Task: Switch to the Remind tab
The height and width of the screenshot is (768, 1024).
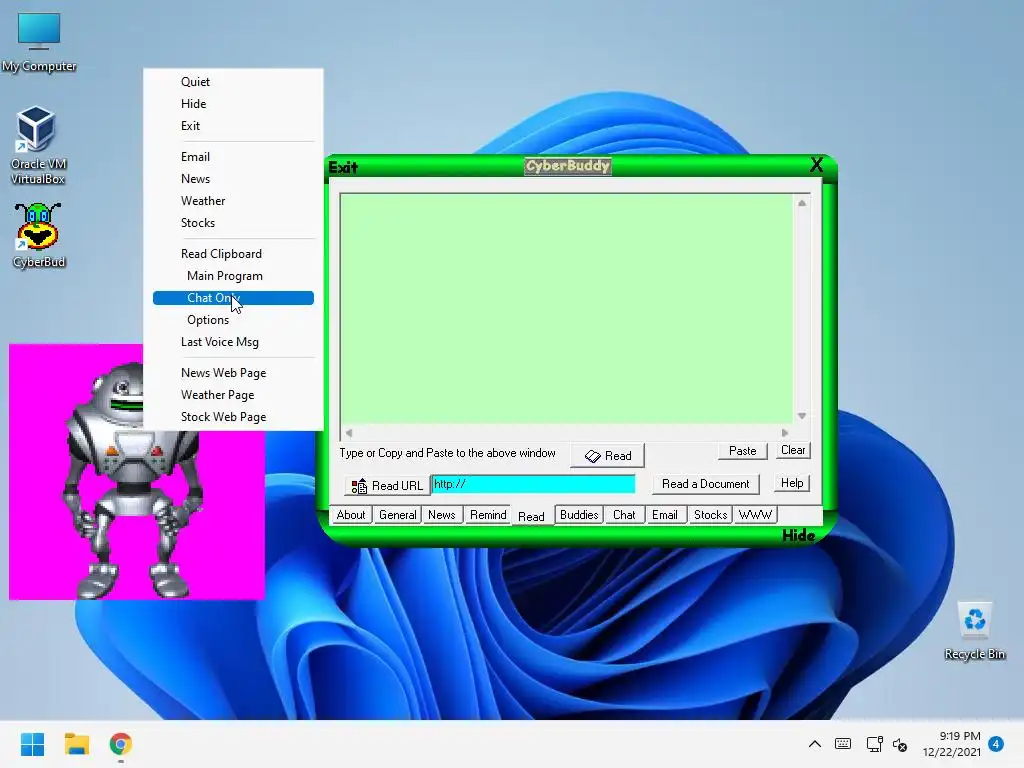Action: point(488,515)
